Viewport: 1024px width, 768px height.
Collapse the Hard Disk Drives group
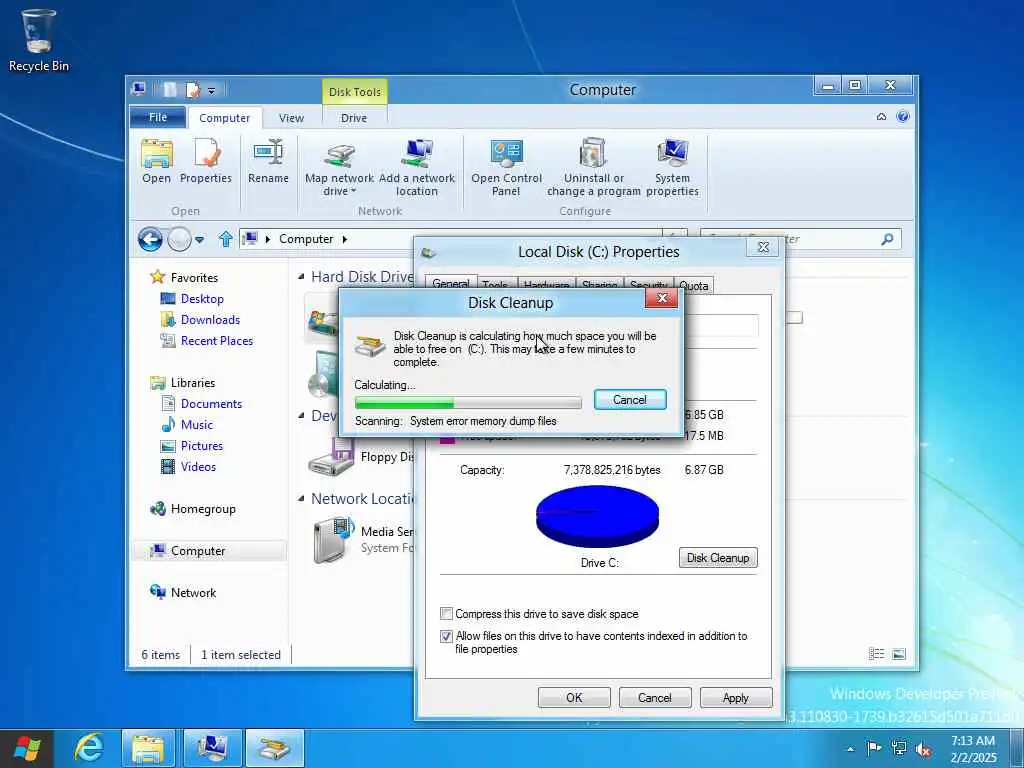(301, 277)
